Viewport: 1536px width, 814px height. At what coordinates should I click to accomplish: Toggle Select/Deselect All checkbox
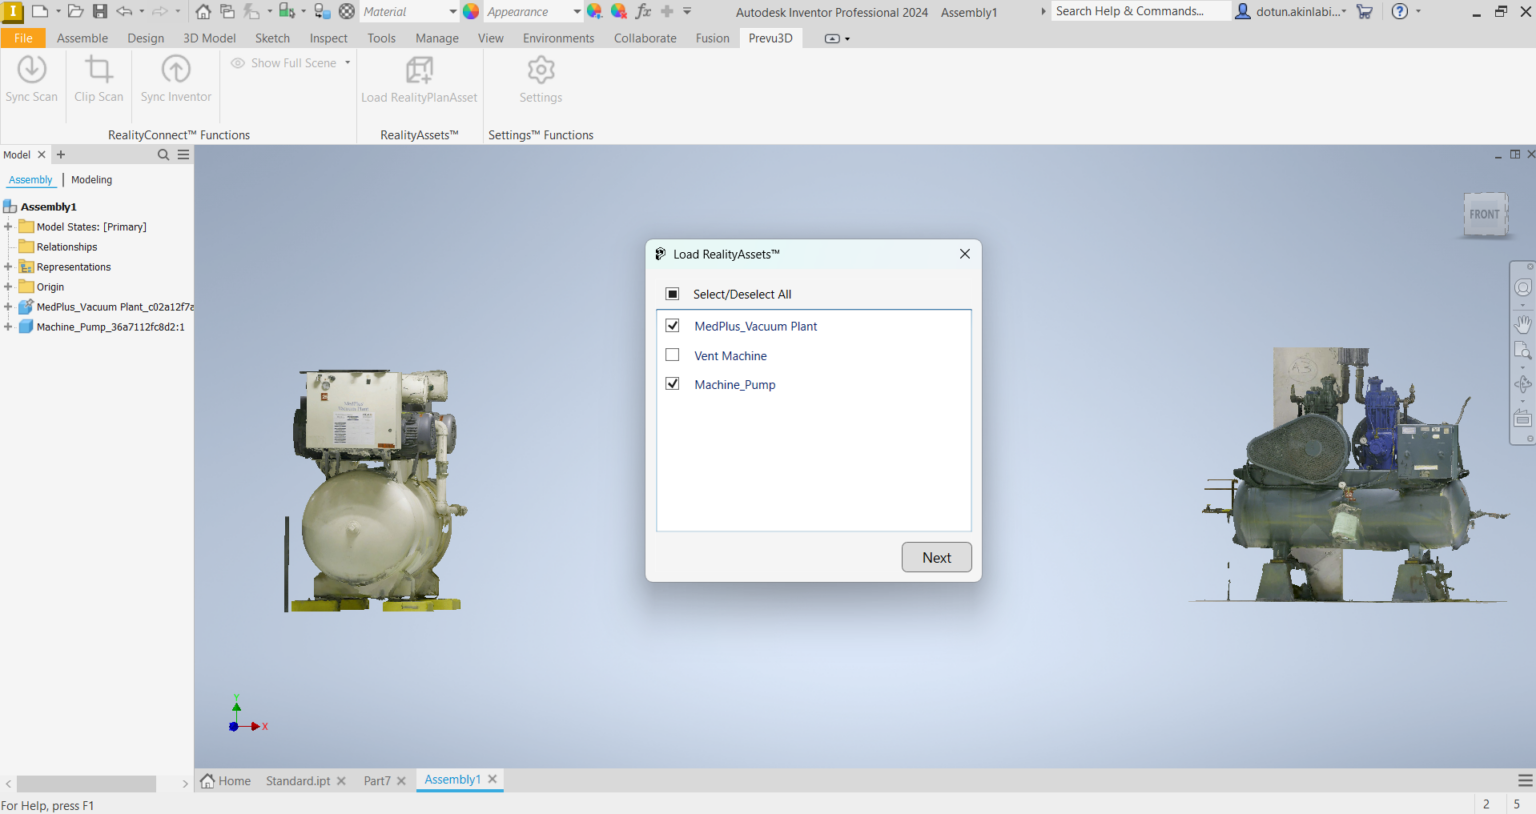point(672,293)
